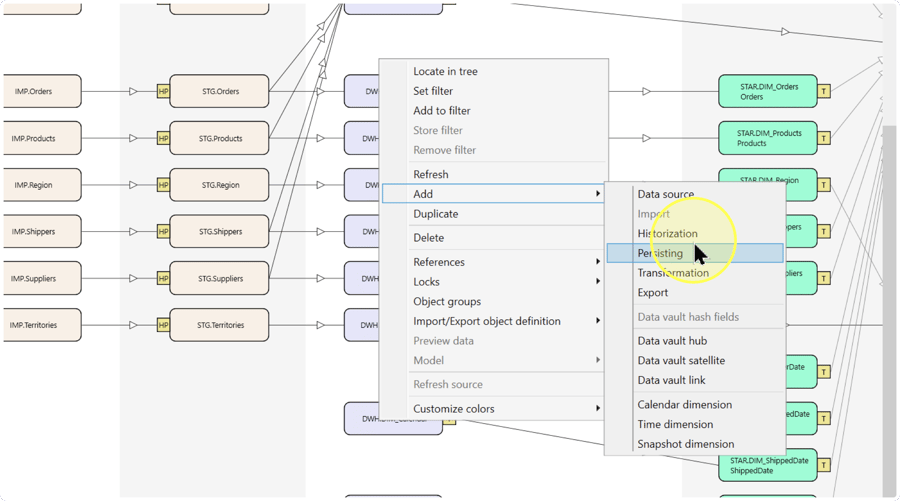Click the HP badge on STG.Suppliers
900x501 pixels.
(163, 278)
